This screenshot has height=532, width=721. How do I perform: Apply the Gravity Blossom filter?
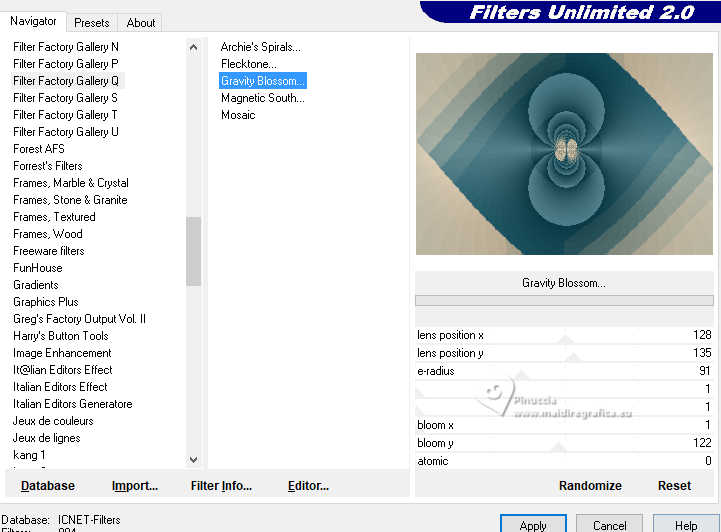coord(533,525)
